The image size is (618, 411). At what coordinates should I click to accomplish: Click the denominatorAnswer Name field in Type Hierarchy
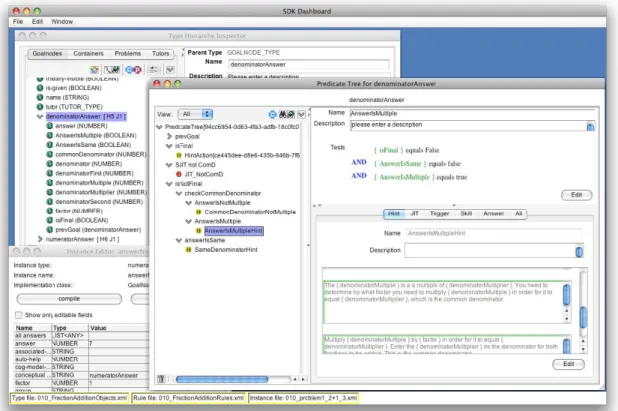[x=309, y=64]
